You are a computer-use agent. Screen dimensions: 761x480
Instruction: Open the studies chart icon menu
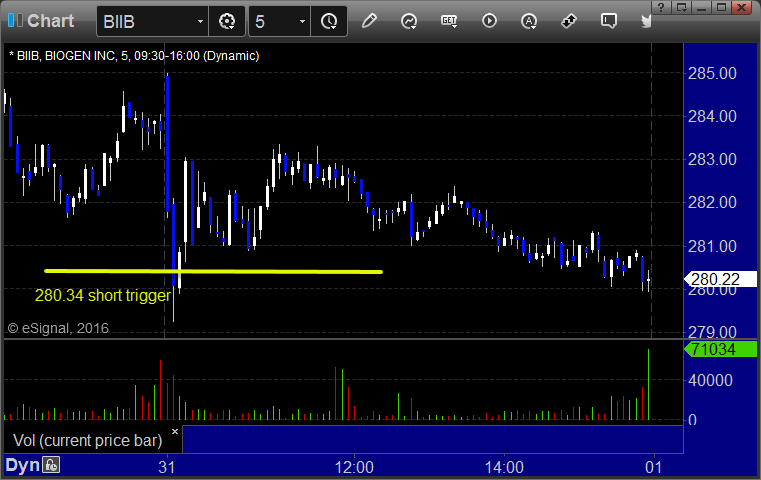tap(409, 21)
